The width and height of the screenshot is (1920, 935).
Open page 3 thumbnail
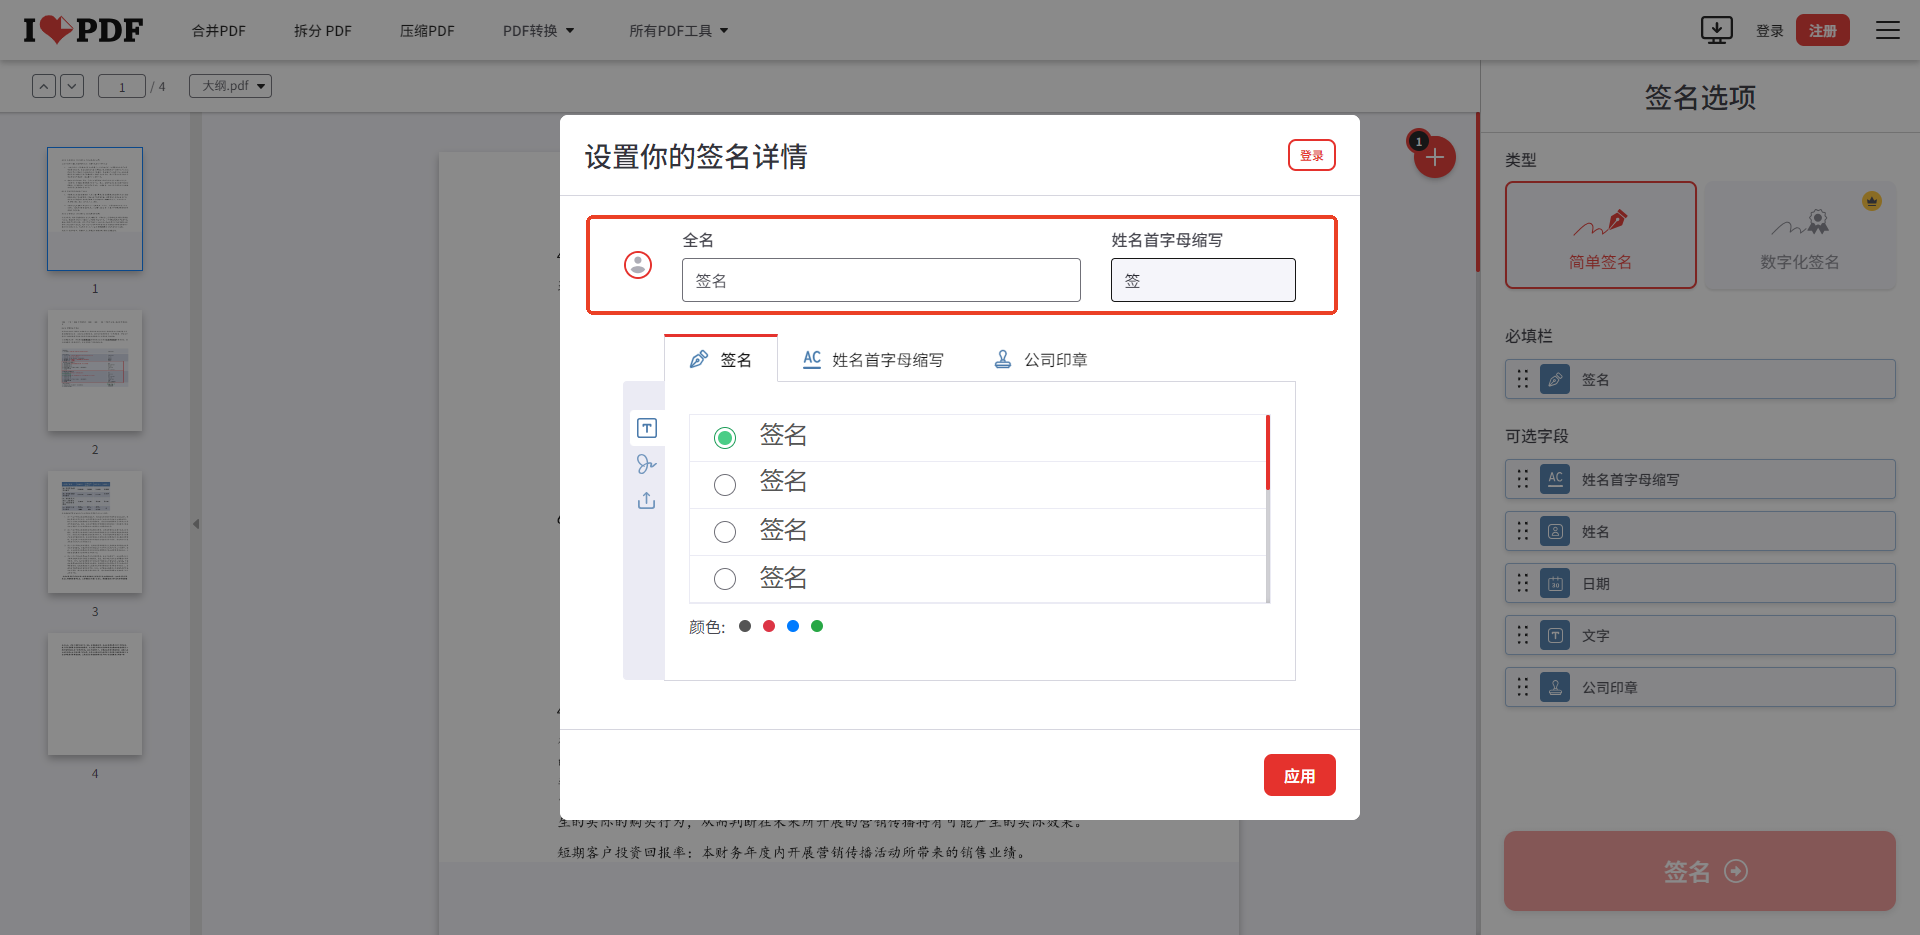[95, 532]
